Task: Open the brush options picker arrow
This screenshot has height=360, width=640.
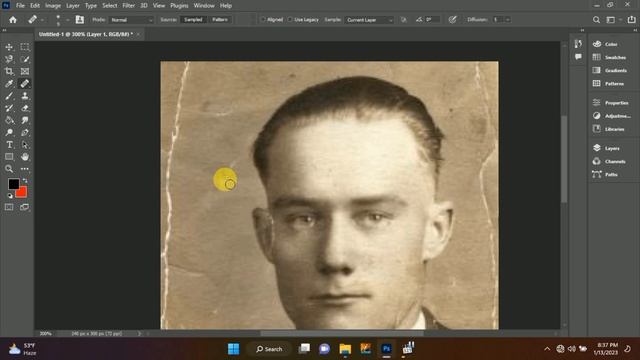Action: (68, 20)
